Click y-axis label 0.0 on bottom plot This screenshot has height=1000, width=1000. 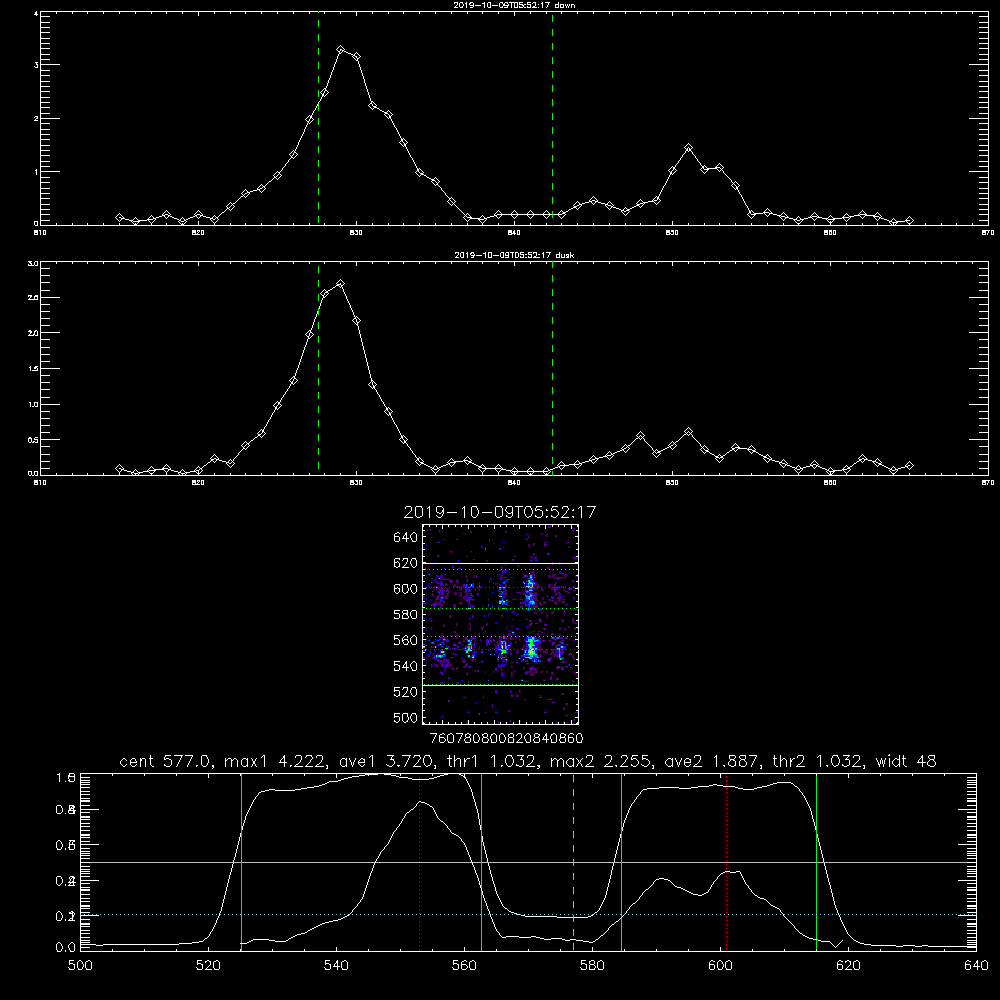(66, 948)
